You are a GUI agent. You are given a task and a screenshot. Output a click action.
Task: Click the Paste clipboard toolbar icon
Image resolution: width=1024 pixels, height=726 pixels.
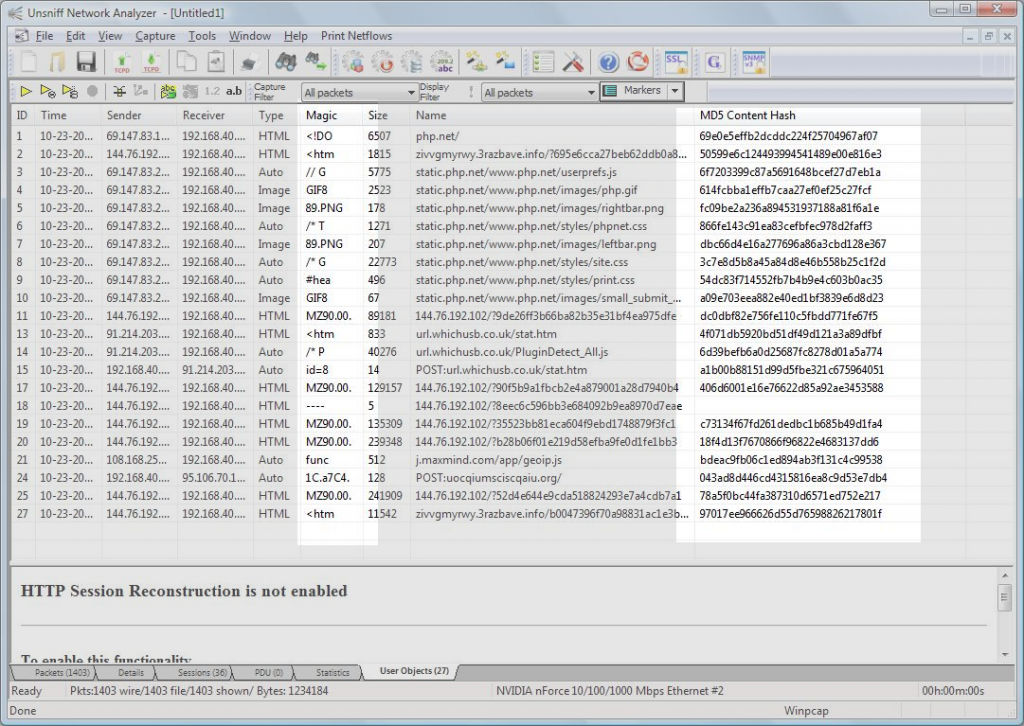[x=216, y=62]
